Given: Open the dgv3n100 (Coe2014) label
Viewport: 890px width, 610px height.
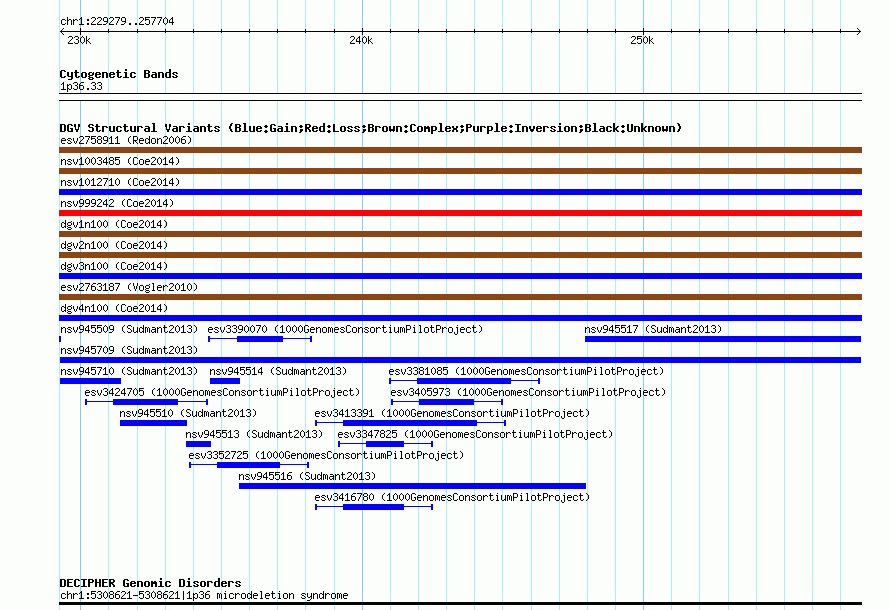Looking at the screenshot, I should point(114,266).
